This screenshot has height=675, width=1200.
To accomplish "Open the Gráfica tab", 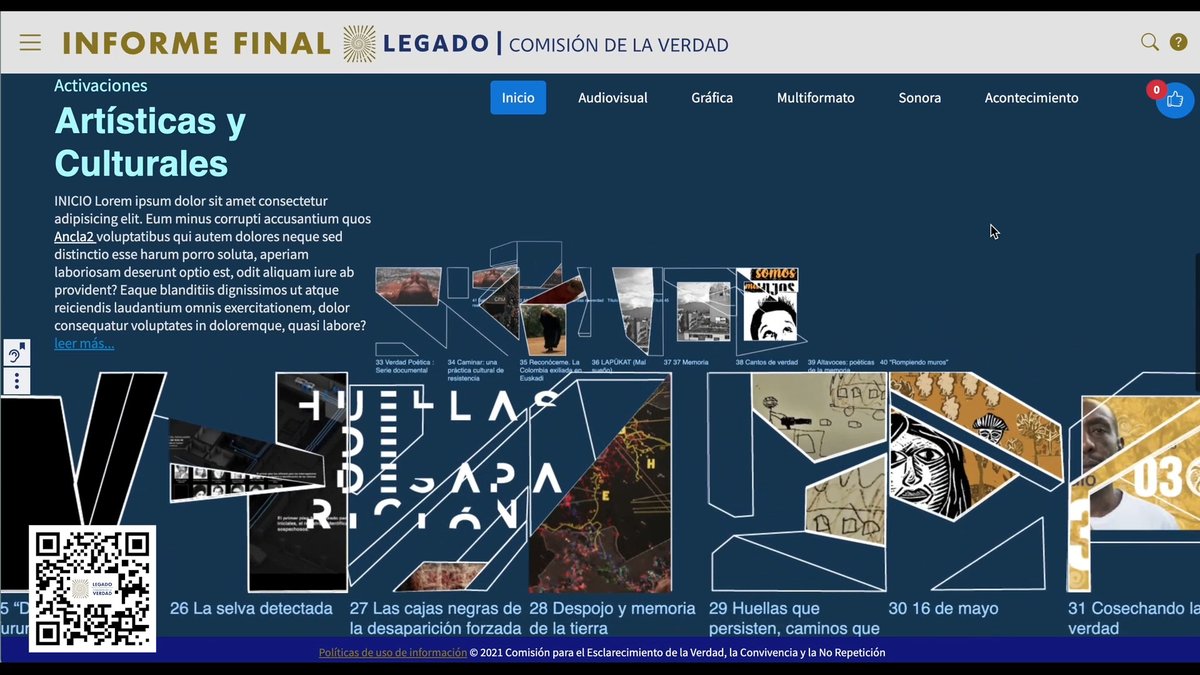I will 712,98.
